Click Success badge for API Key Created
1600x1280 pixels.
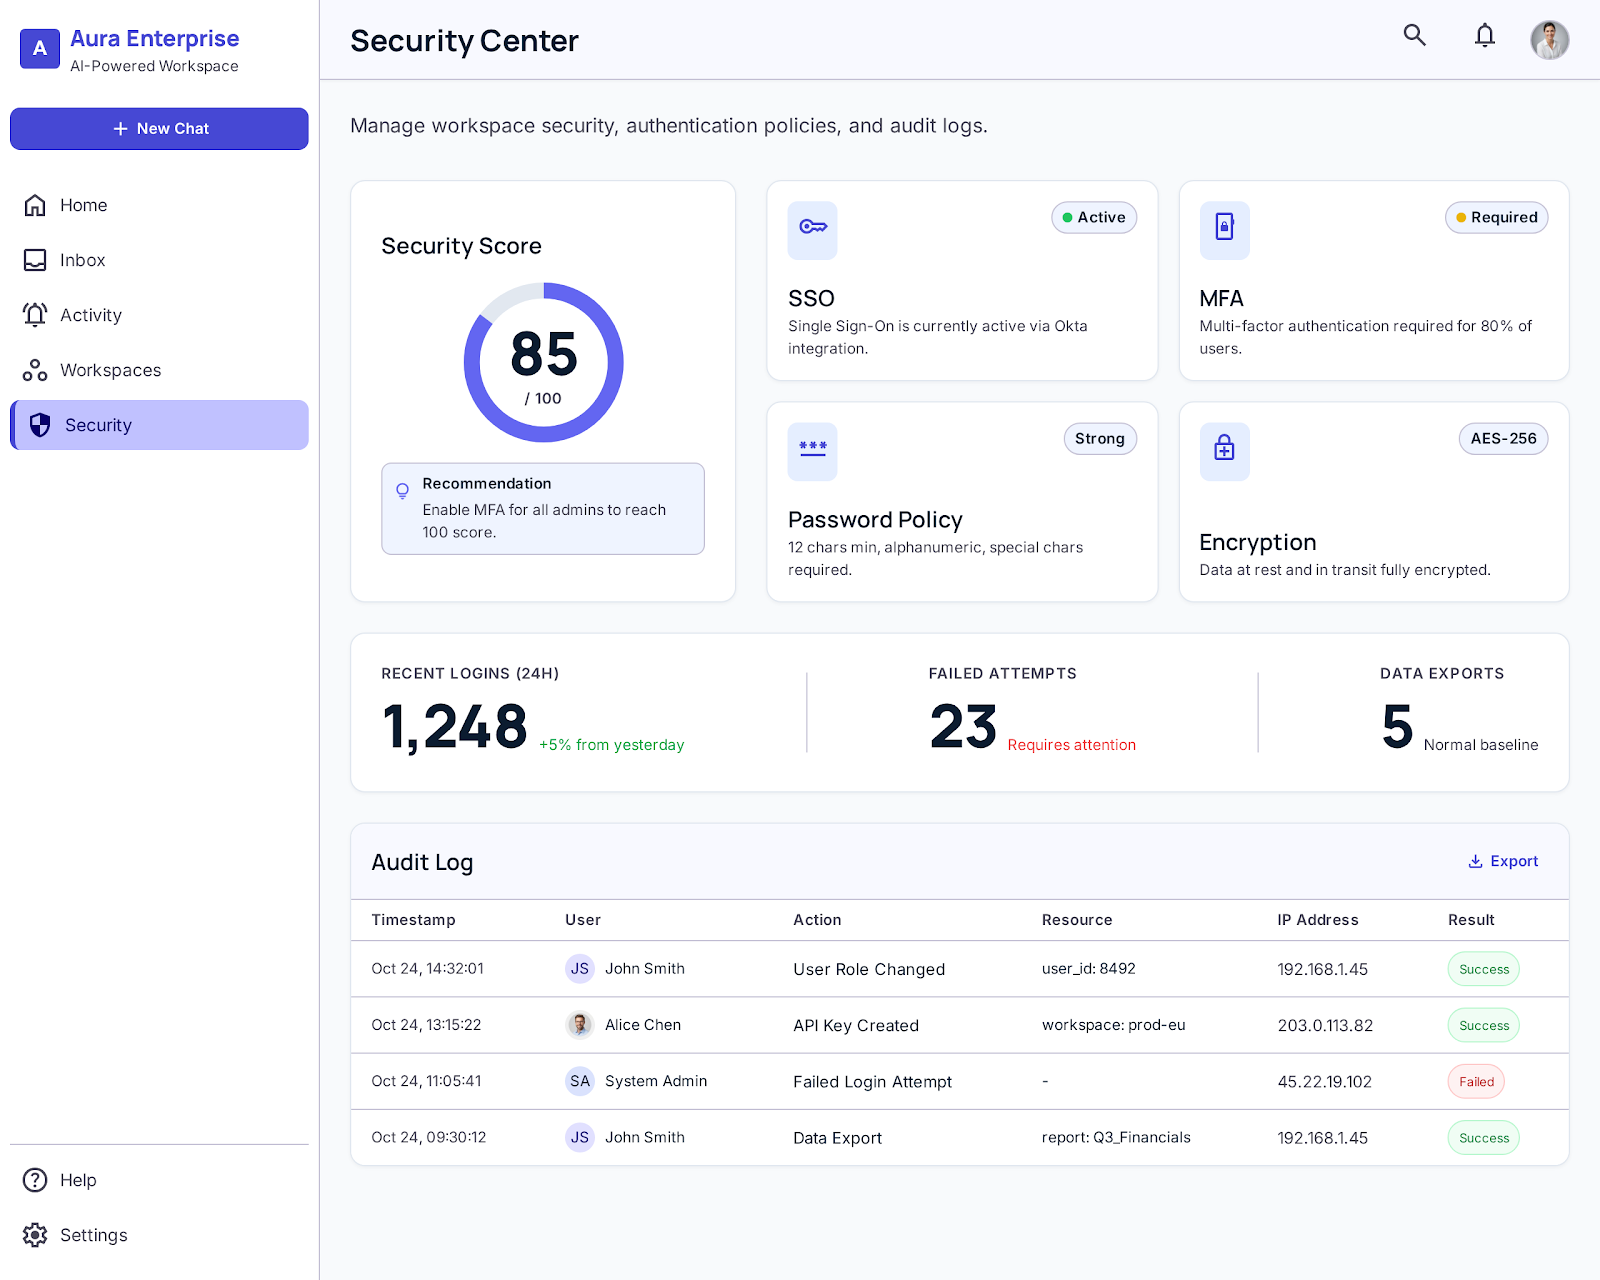pos(1484,1026)
